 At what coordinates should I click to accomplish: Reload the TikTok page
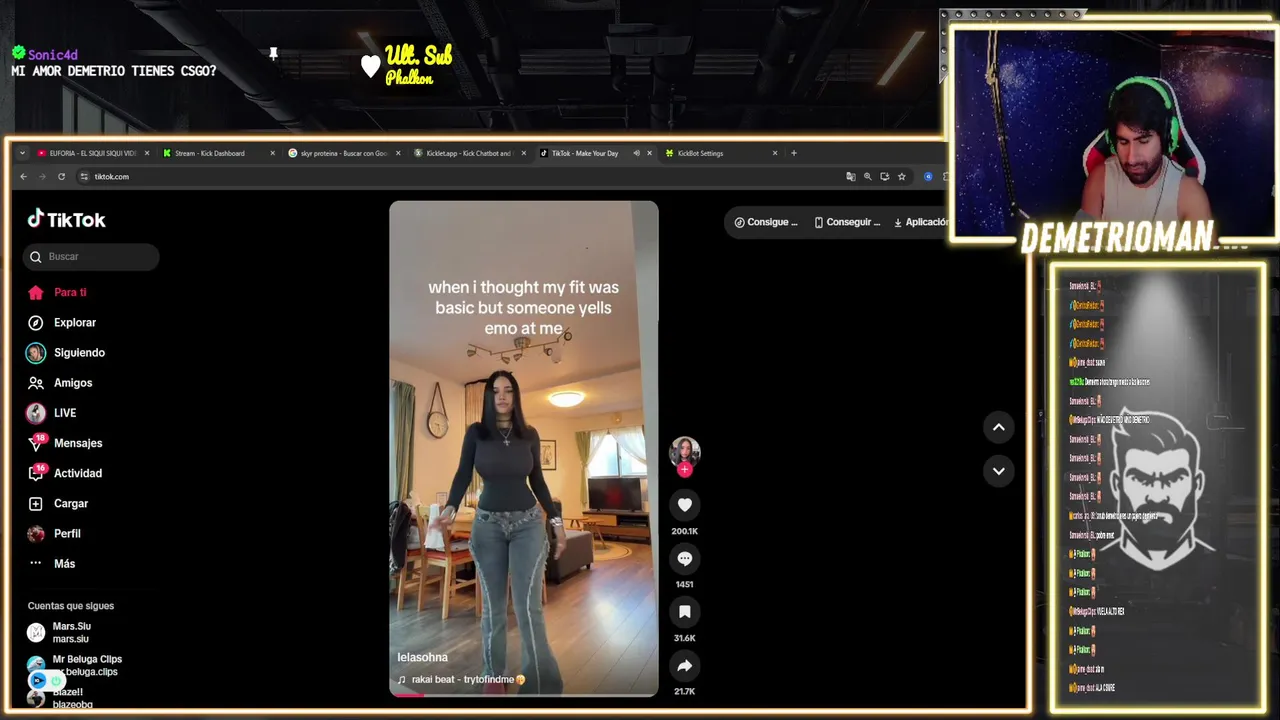[x=61, y=176]
